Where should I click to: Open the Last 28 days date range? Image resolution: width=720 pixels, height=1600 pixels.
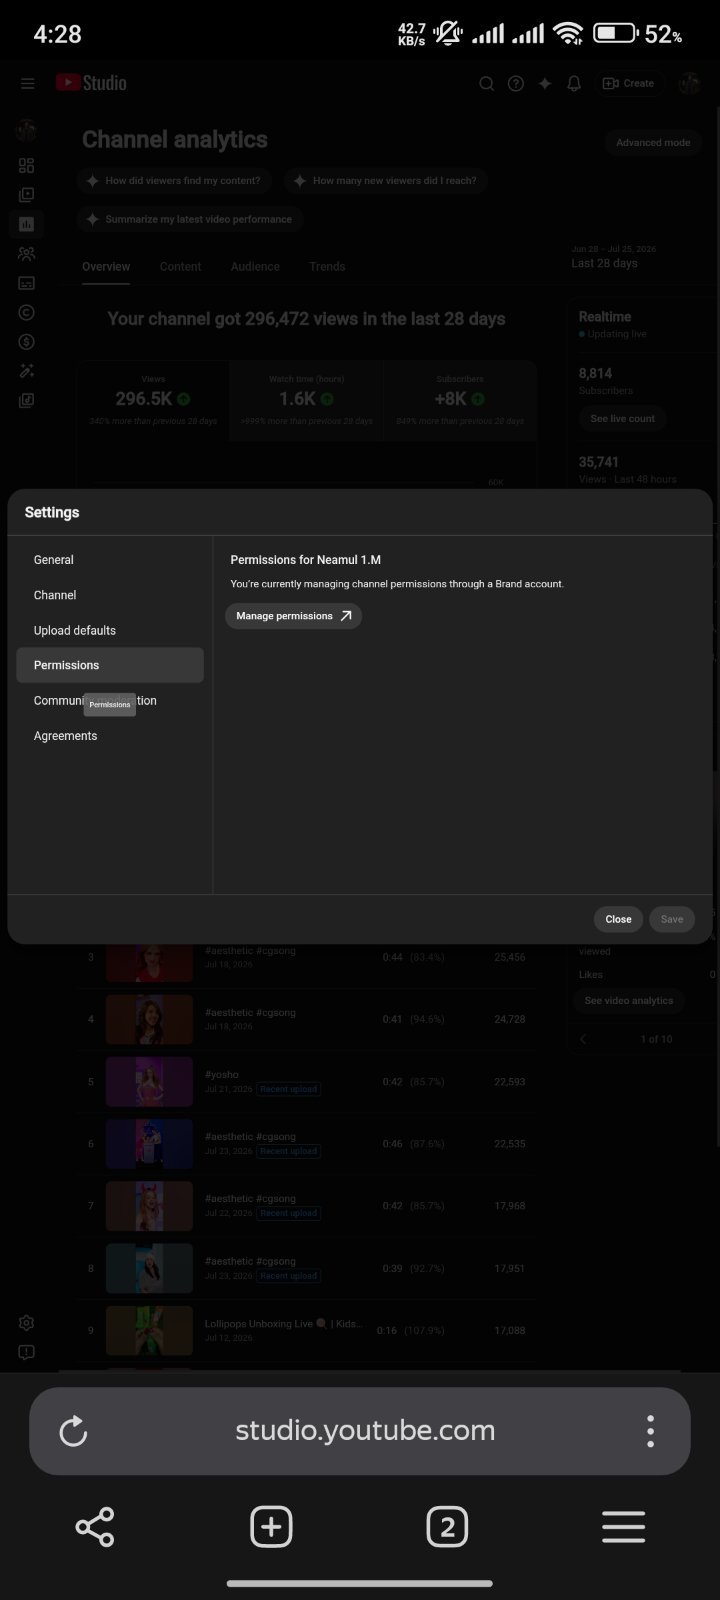(614, 257)
